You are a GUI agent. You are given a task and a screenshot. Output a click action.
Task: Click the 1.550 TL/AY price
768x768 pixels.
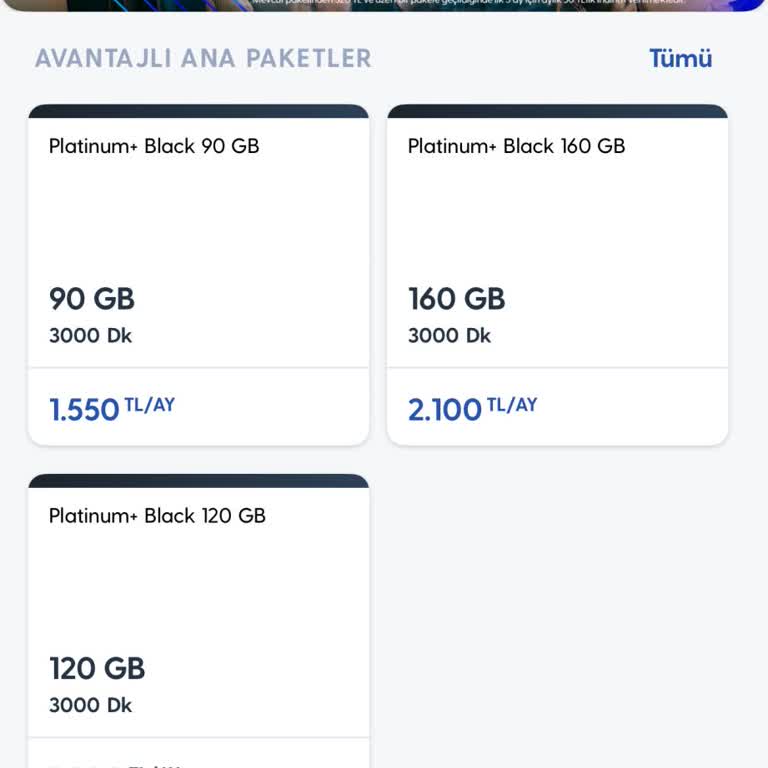click(85, 409)
